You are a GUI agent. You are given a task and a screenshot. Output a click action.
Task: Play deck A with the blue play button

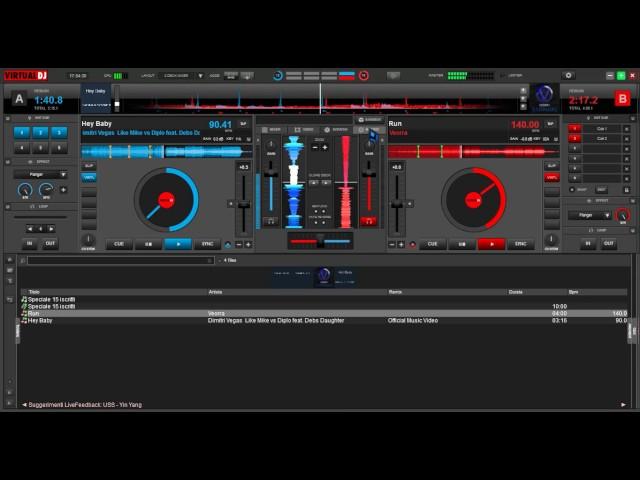click(178, 244)
